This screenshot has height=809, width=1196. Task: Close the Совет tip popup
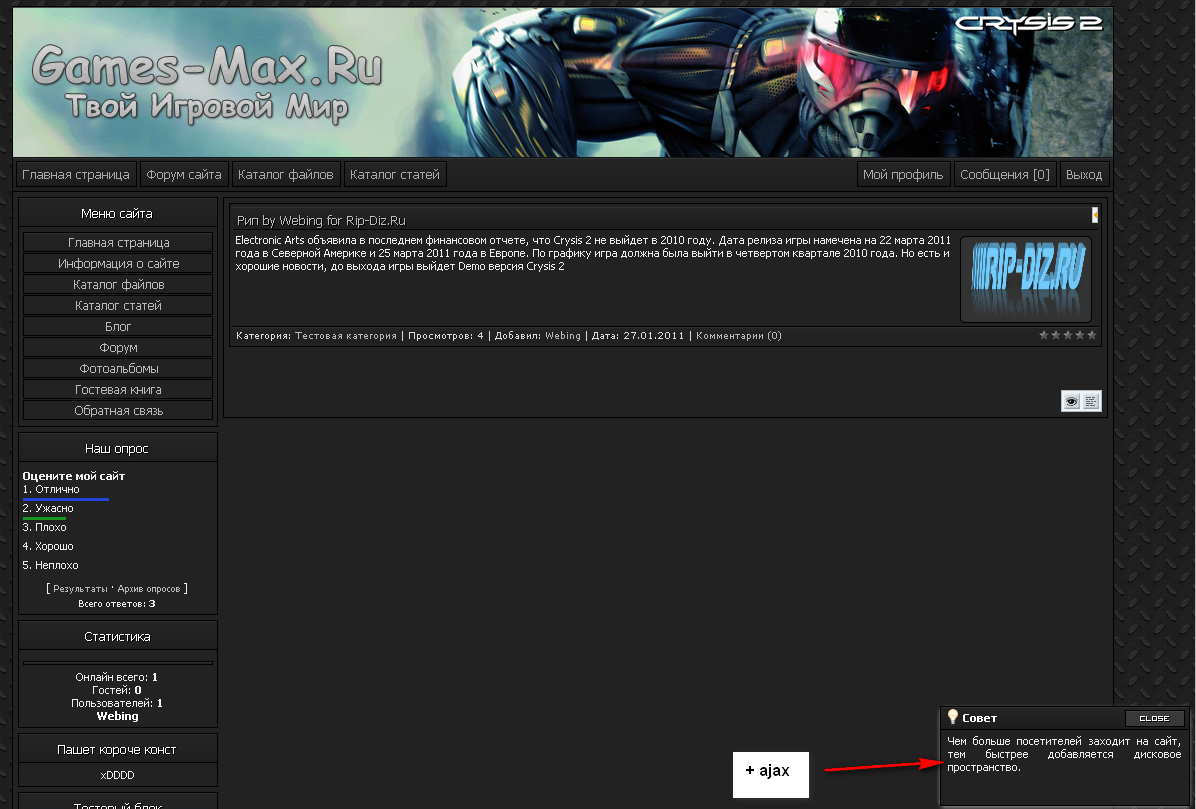1154,718
